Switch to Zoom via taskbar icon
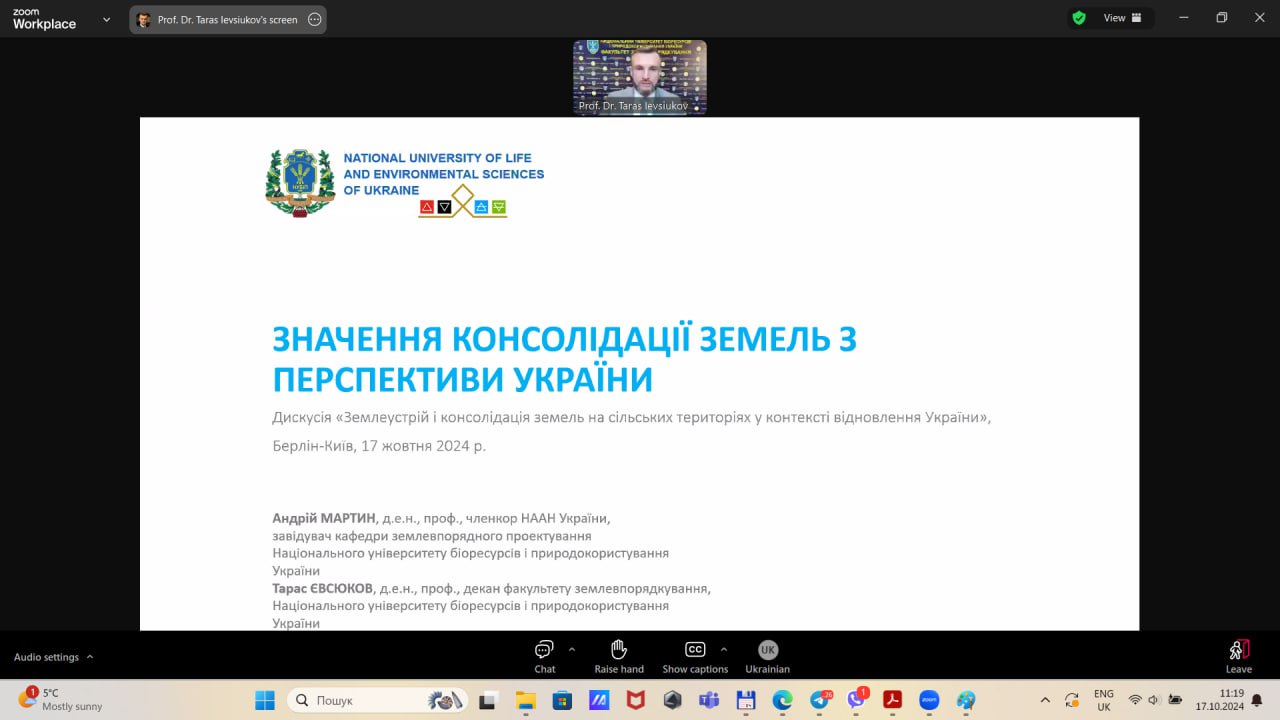 (x=929, y=700)
